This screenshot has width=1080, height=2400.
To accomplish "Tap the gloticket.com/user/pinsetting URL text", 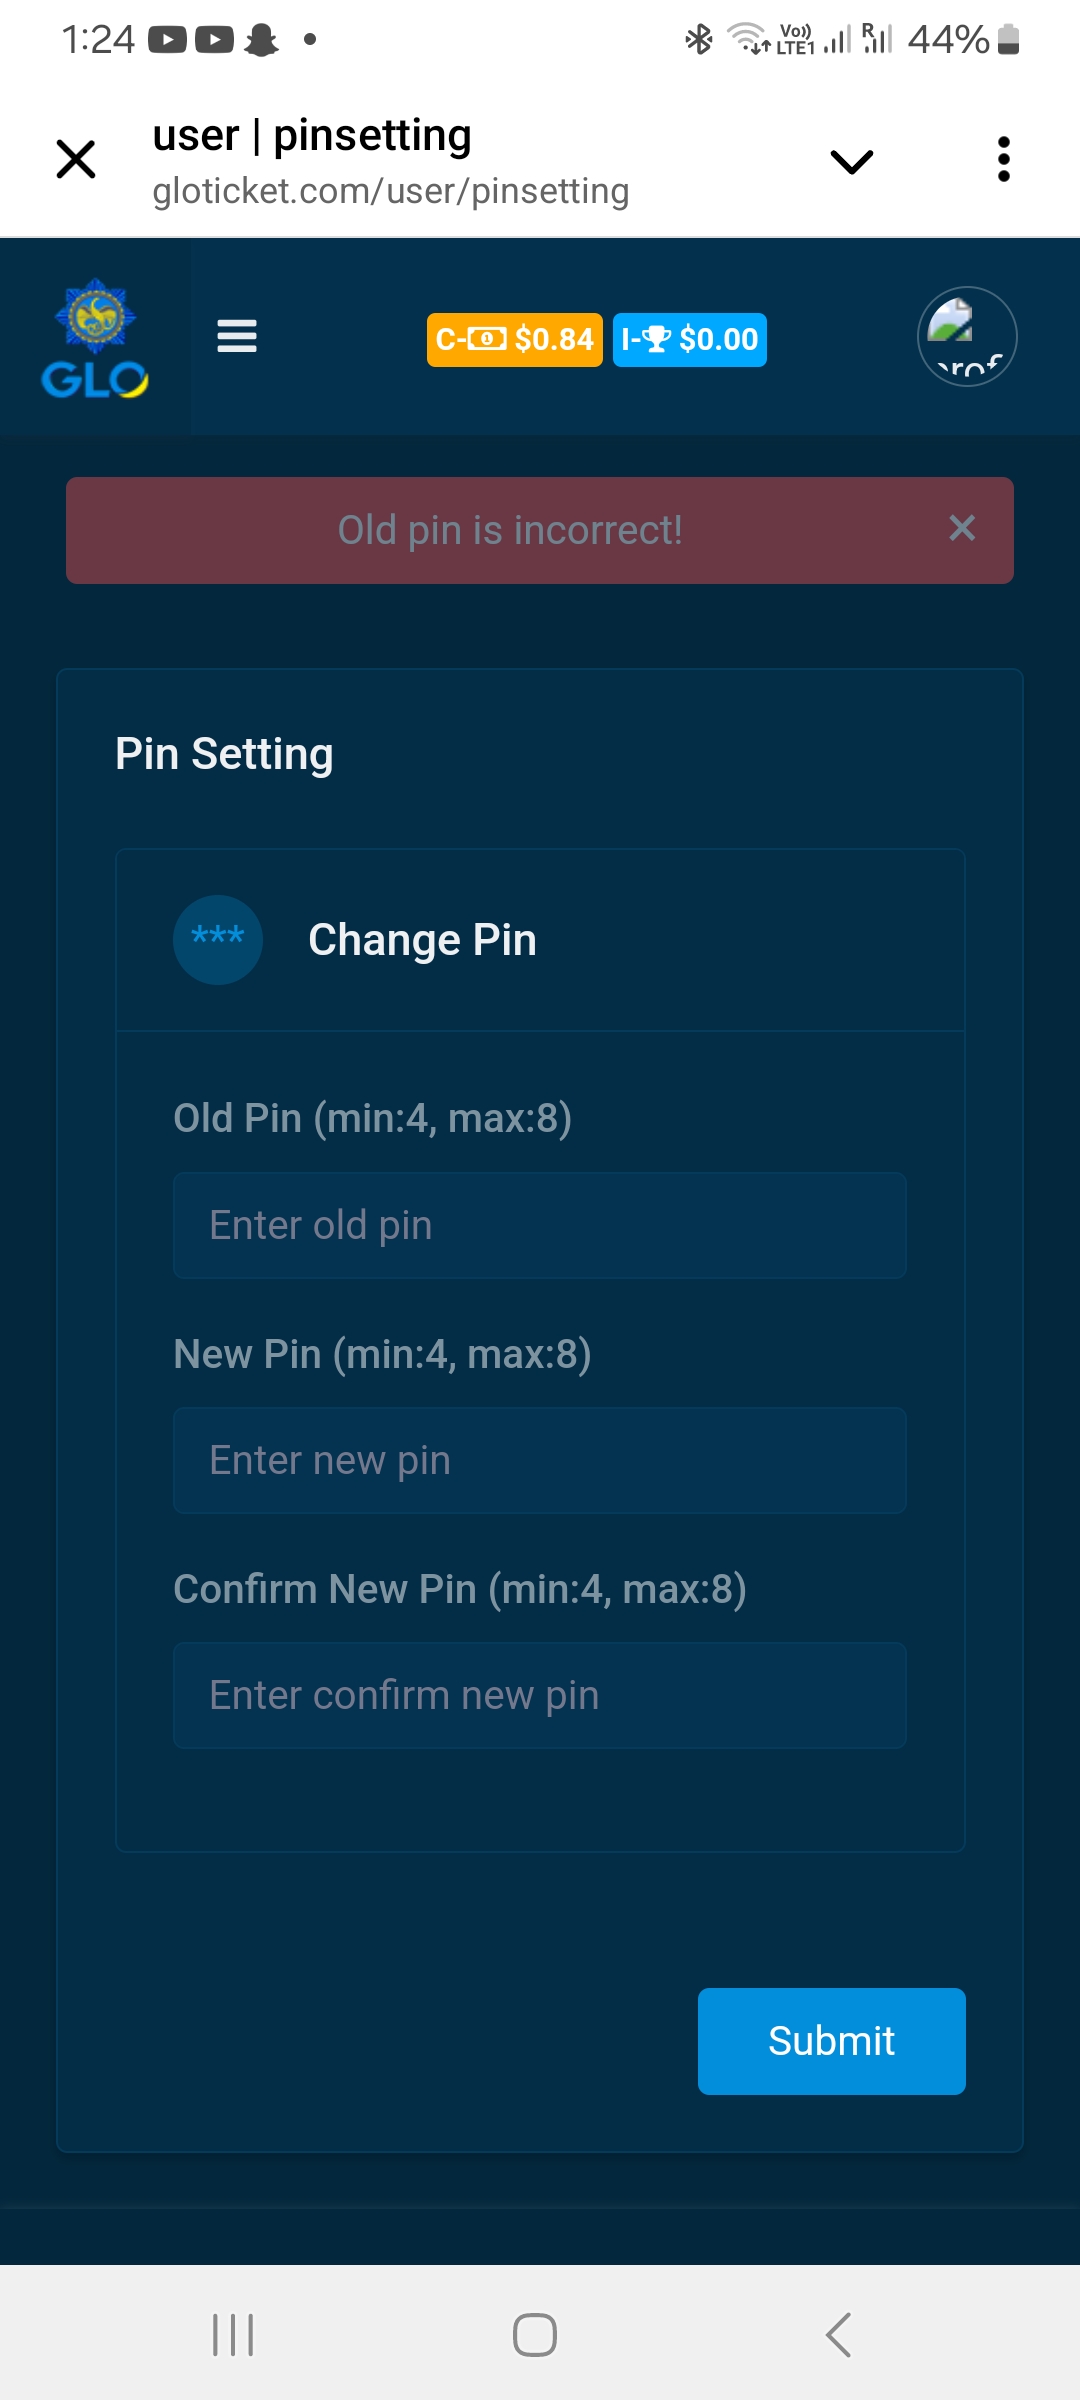I will tap(390, 191).
